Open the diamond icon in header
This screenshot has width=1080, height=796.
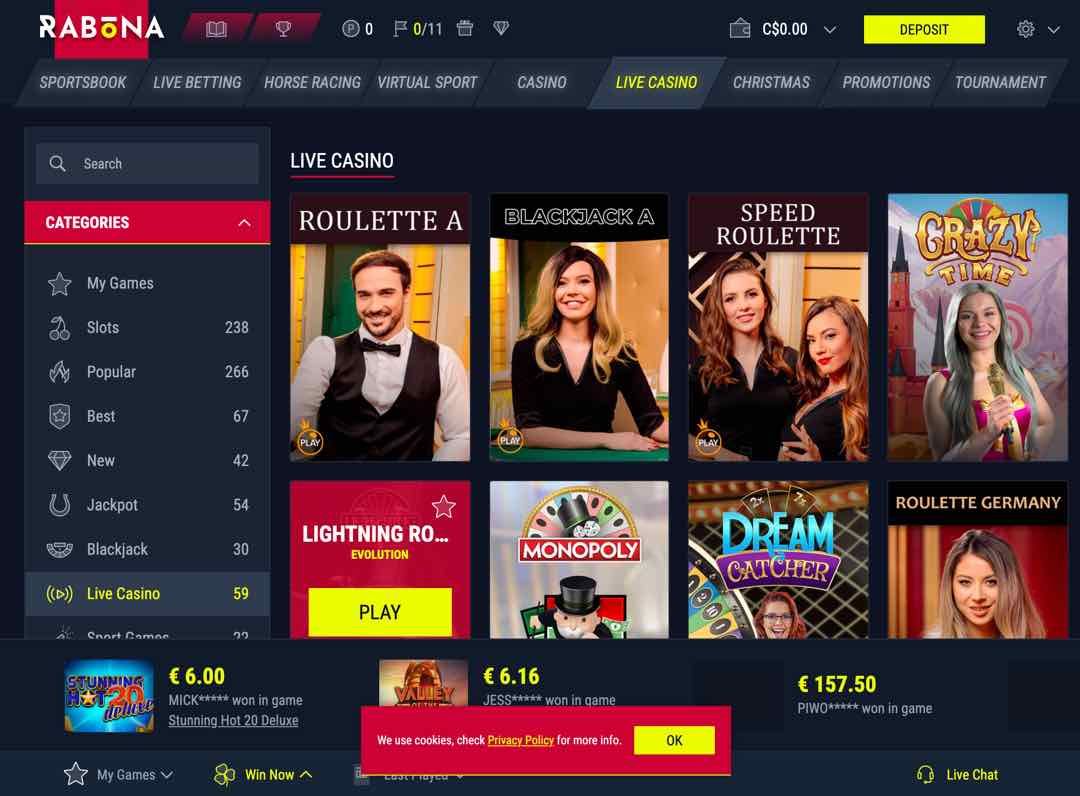(x=501, y=28)
